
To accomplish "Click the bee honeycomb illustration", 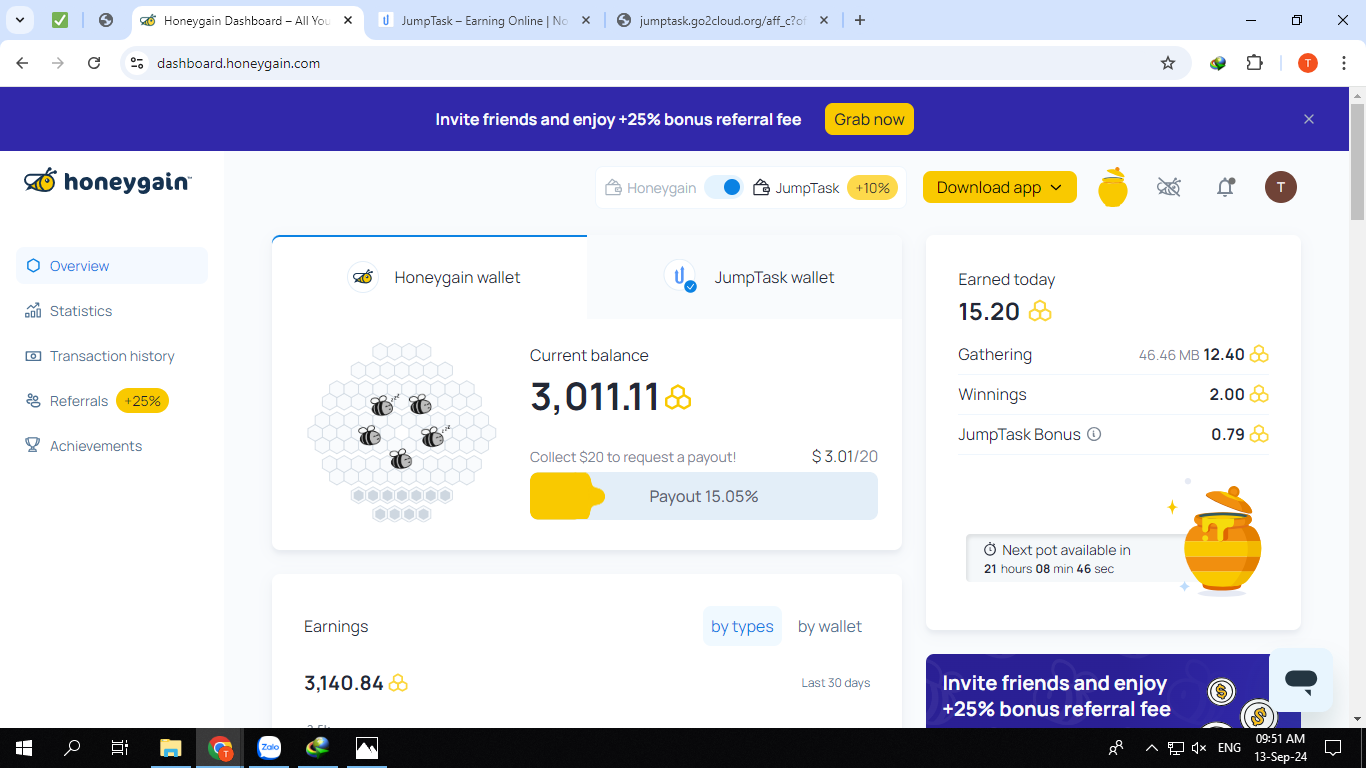I will [401, 432].
